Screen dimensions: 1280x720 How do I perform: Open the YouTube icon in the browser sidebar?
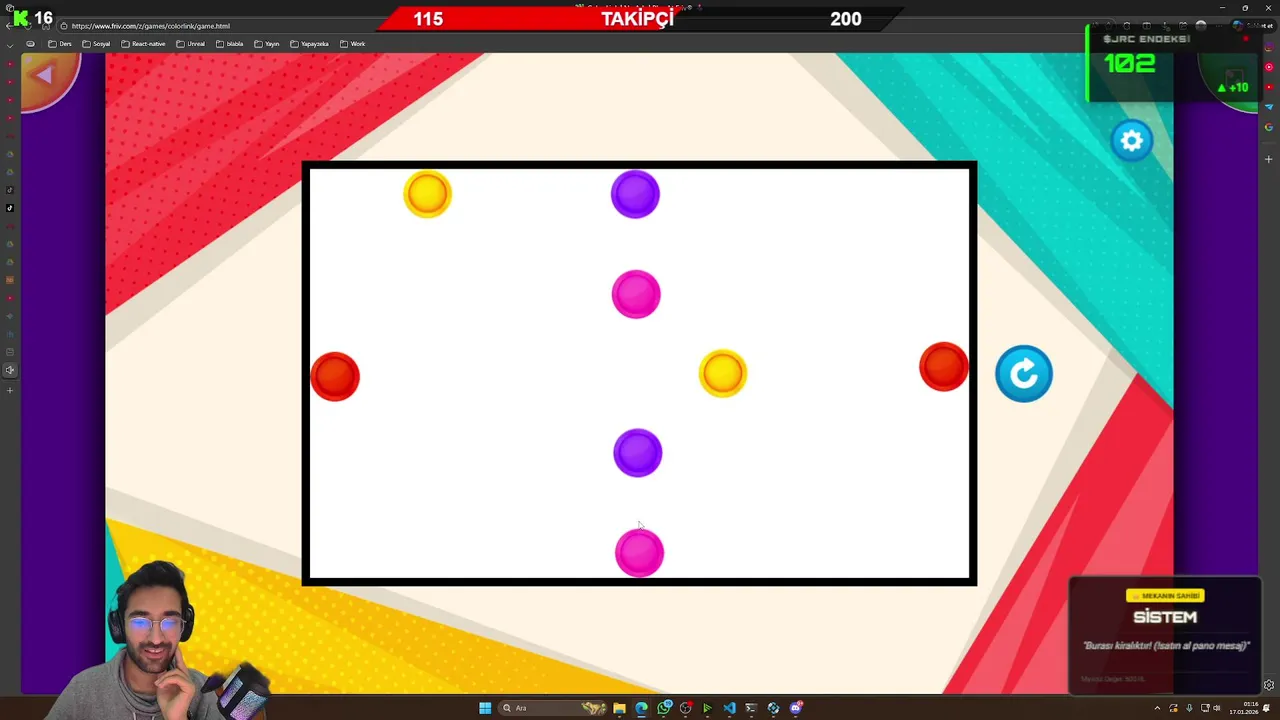coord(1269,87)
